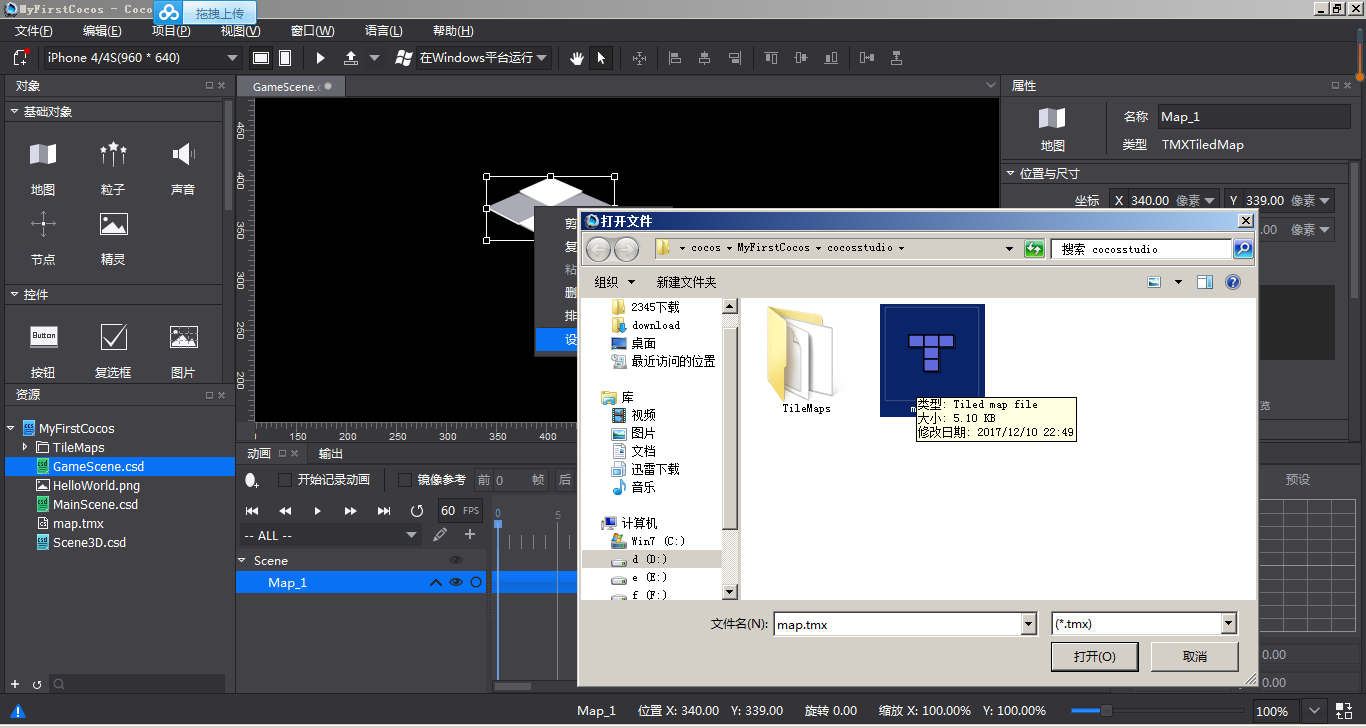This screenshot has width=1366, height=728.
Task: Jump to last frame in animation
Action: [384, 511]
